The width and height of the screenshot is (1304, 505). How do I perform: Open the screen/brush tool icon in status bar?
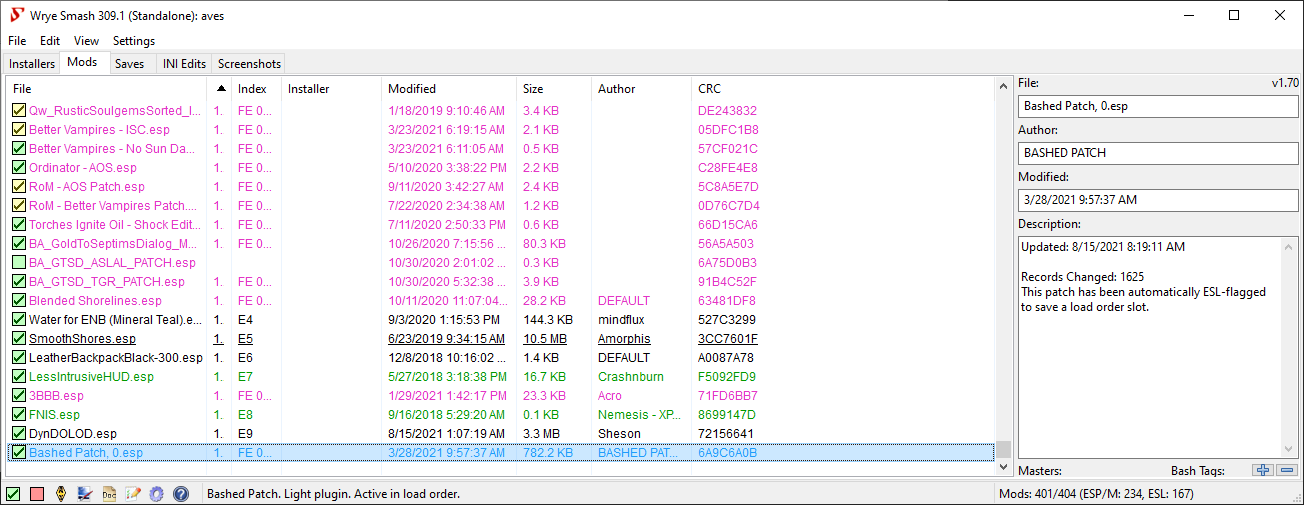[85, 494]
